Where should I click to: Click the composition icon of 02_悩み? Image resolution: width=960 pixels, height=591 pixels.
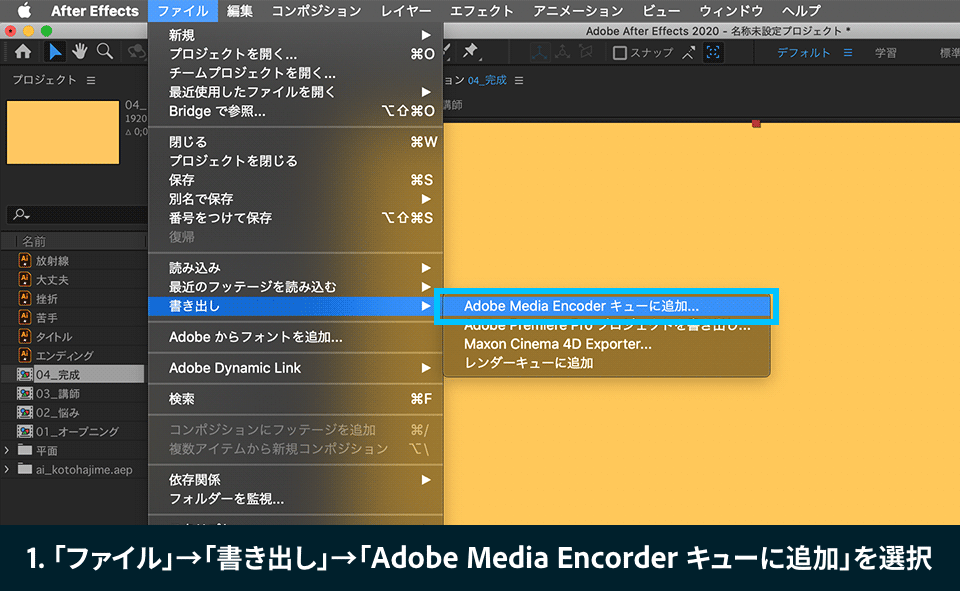coord(24,412)
